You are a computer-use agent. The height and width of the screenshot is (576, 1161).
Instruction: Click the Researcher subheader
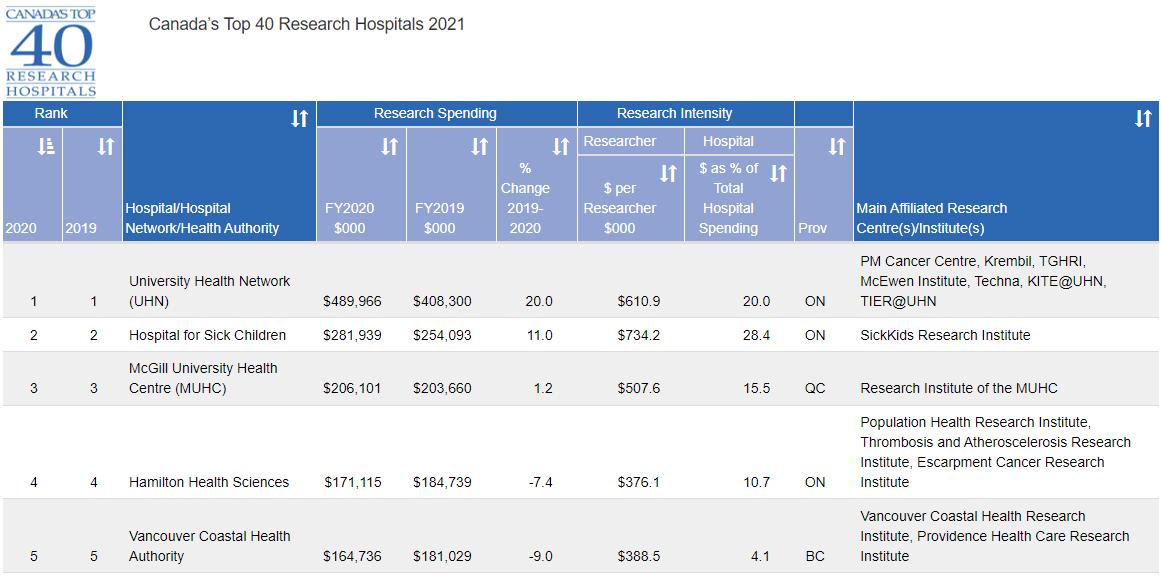(631, 141)
